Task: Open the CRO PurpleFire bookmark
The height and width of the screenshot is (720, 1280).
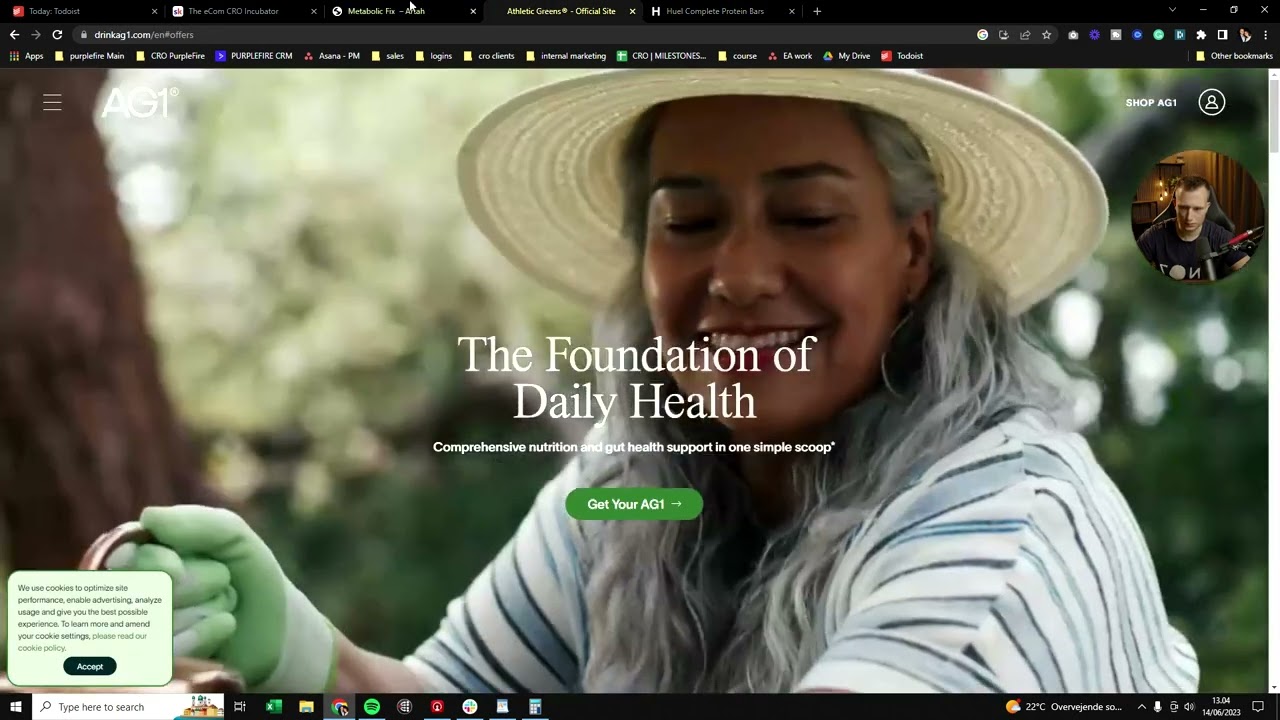Action: click(x=170, y=56)
